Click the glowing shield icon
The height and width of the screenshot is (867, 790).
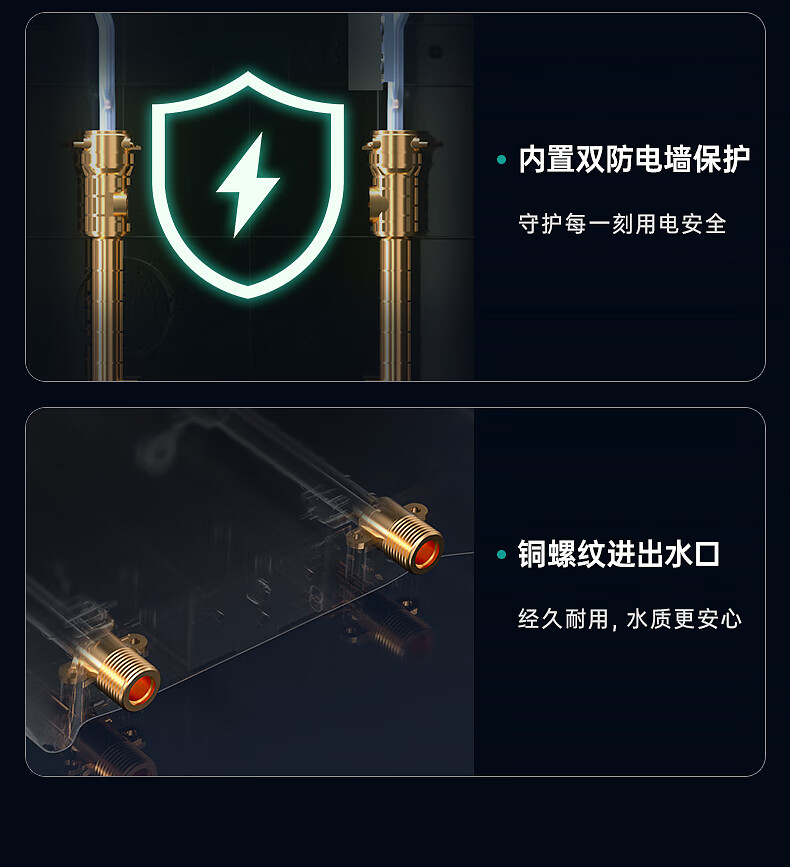(248, 185)
